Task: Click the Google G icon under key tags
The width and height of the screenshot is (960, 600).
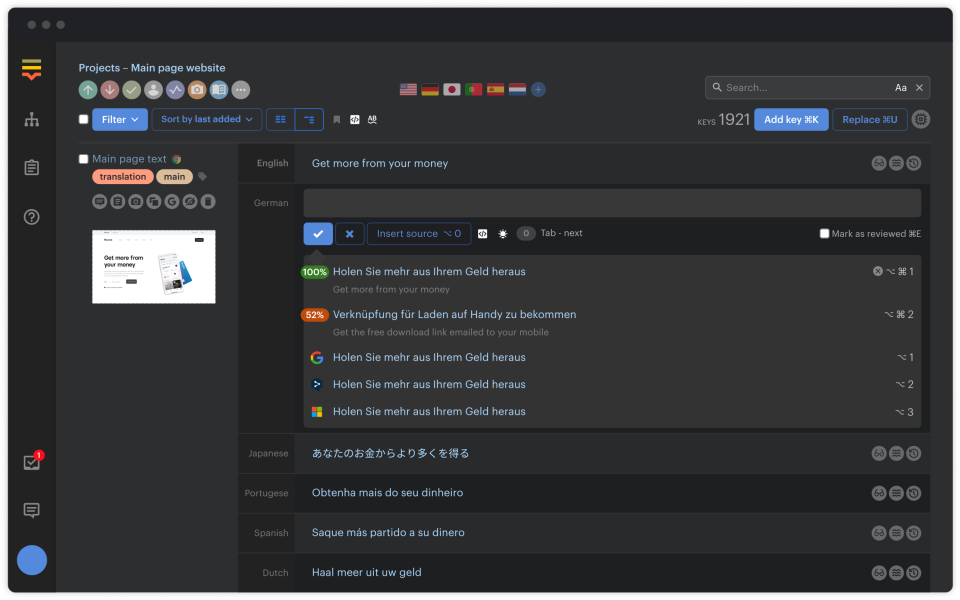Action: click(x=172, y=201)
